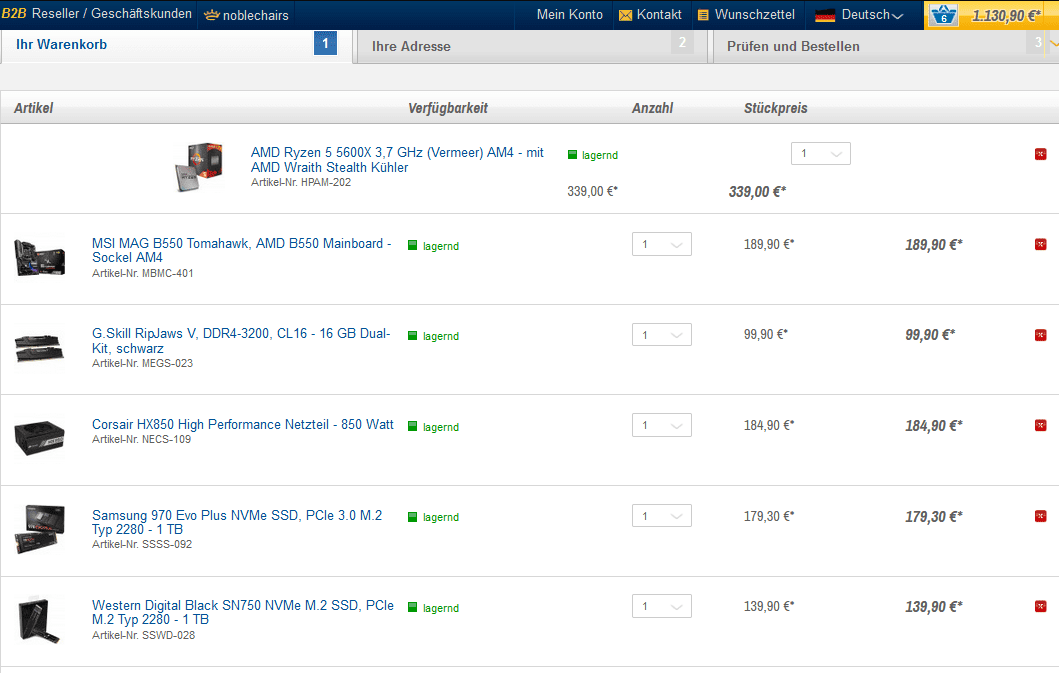Open Samsung 970 Evo Plus product link
The image size is (1059, 673).
237,522
